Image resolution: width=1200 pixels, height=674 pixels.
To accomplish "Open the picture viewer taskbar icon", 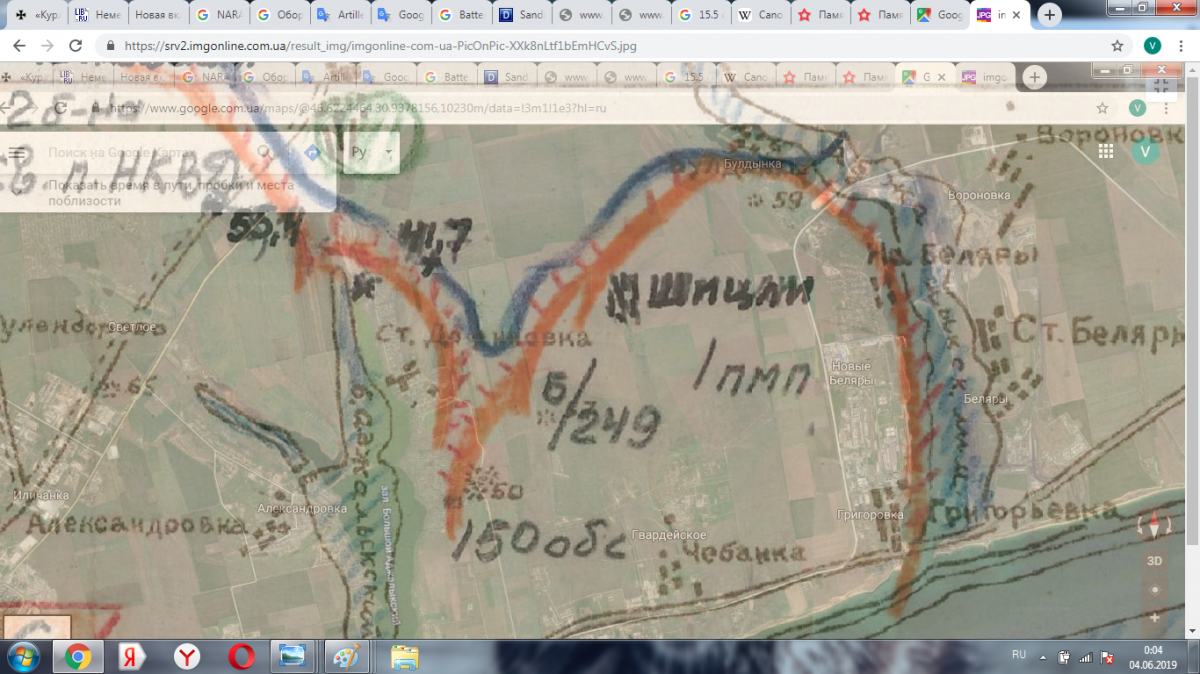I will coord(293,656).
